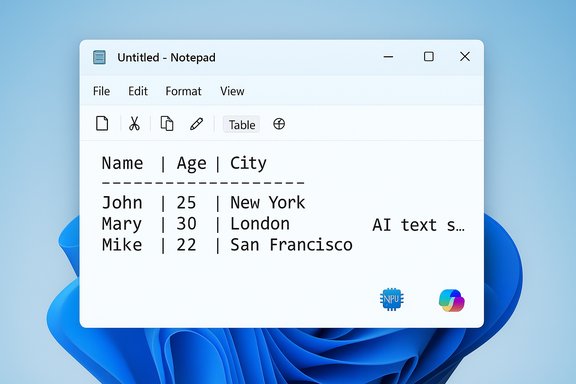Screen dimensions: 576x384
Task: Click the "Name" header text
Action: pos(122,163)
